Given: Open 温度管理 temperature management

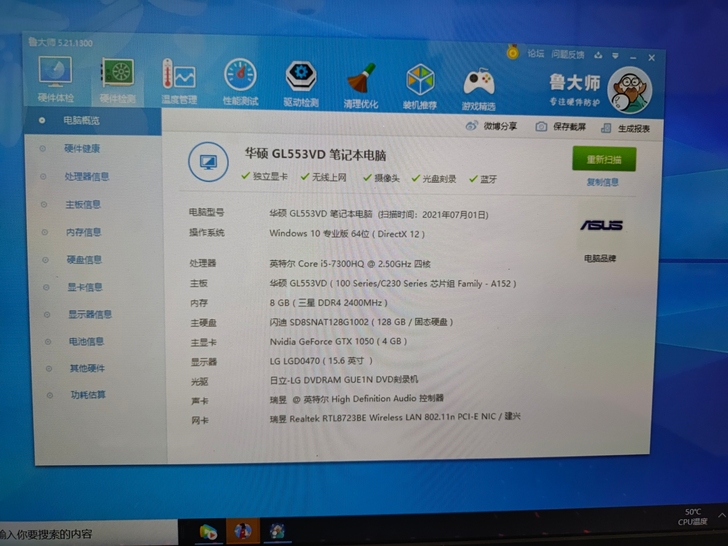Looking at the screenshot, I should pos(179,80).
